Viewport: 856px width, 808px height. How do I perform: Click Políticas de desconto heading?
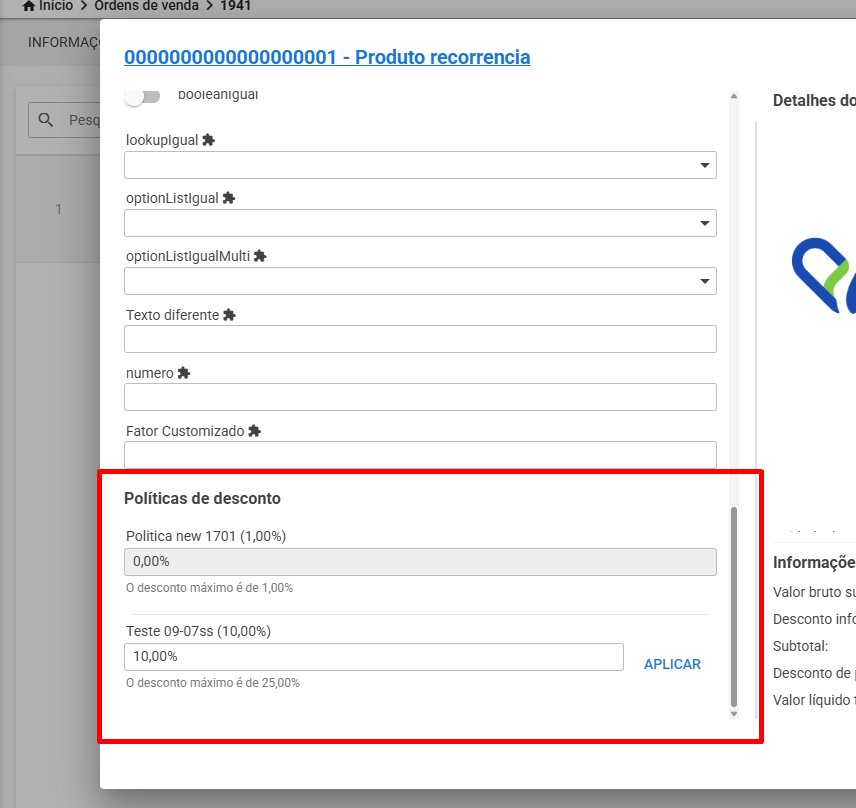(202, 498)
